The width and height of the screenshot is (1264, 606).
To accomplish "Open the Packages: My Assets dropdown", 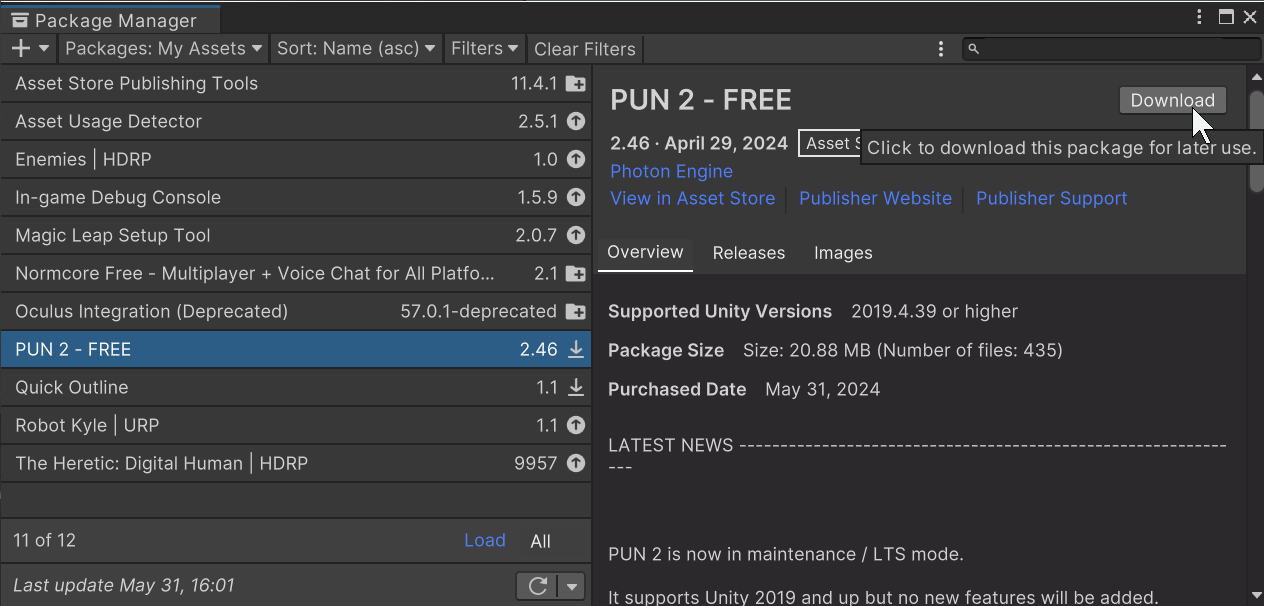I will 163,48.
